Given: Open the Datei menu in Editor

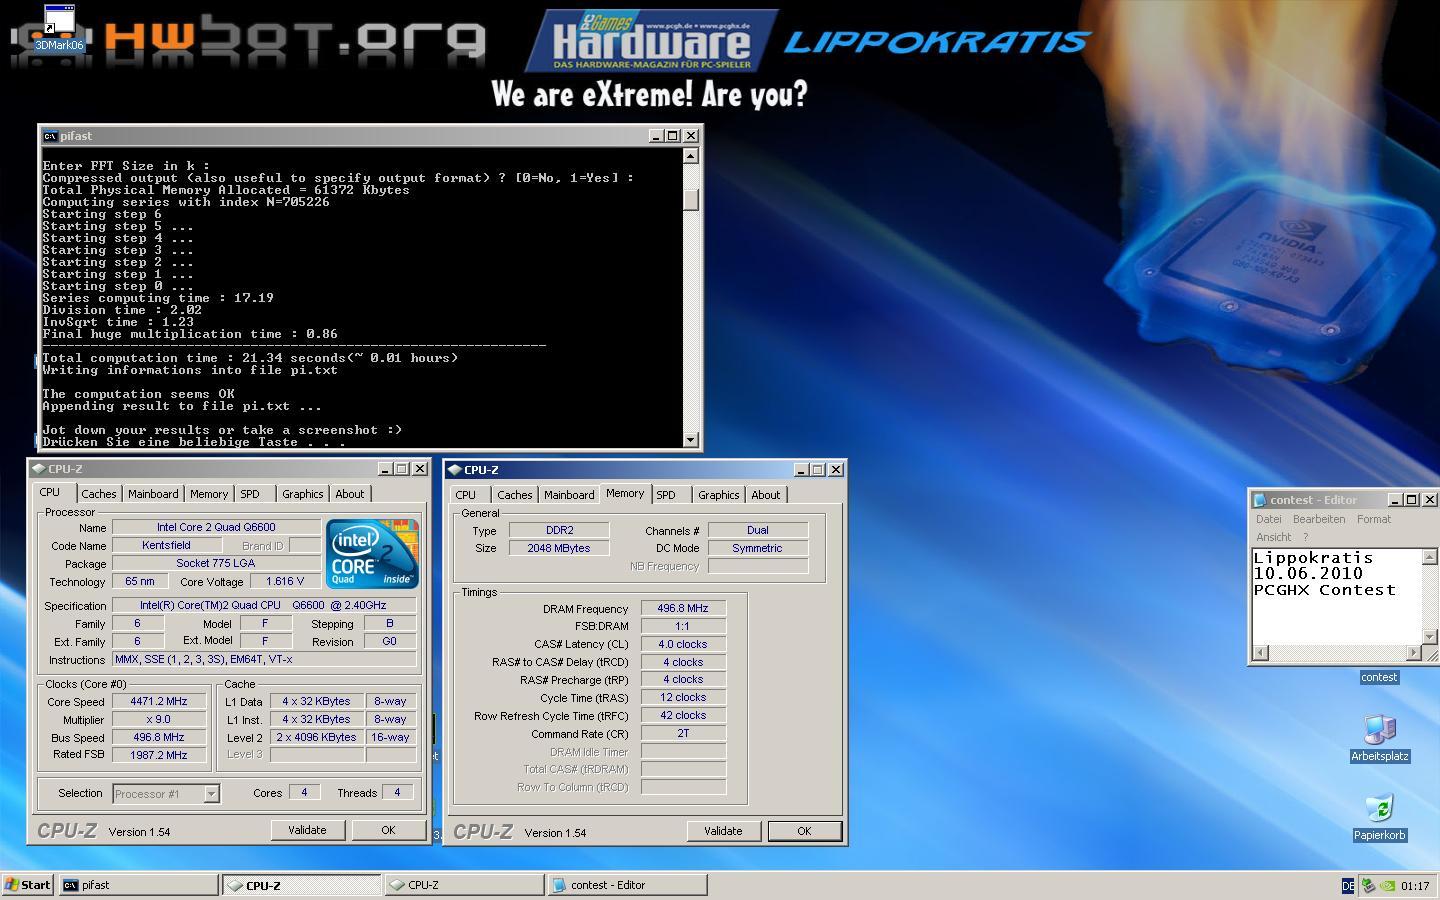Looking at the screenshot, I should tap(1269, 519).
